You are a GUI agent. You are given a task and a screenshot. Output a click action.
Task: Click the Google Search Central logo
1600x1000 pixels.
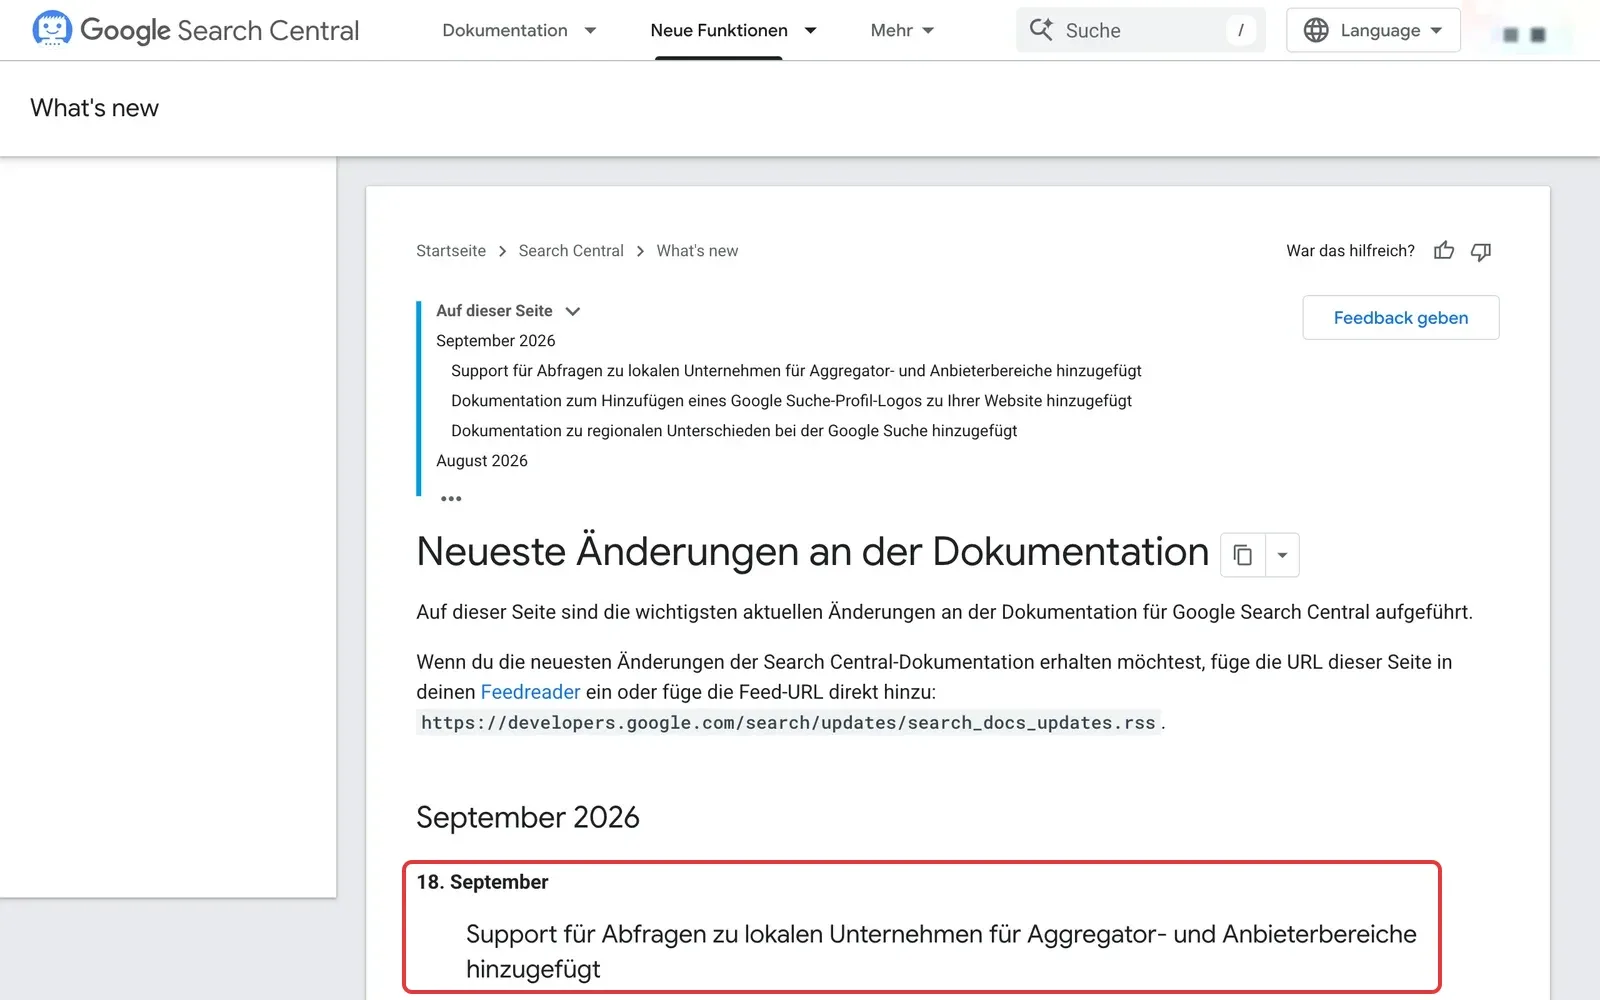click(x=196, y=30)
